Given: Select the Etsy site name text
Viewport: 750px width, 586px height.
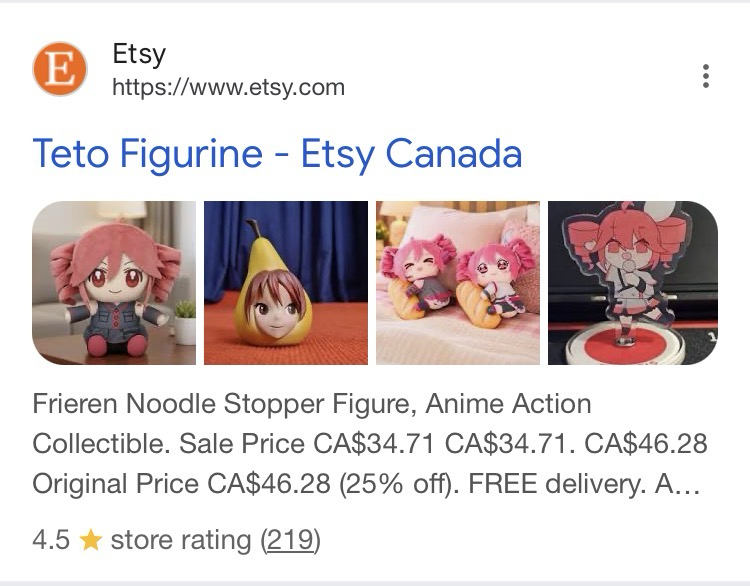Looking at the screenshot, I should point(139,53).
